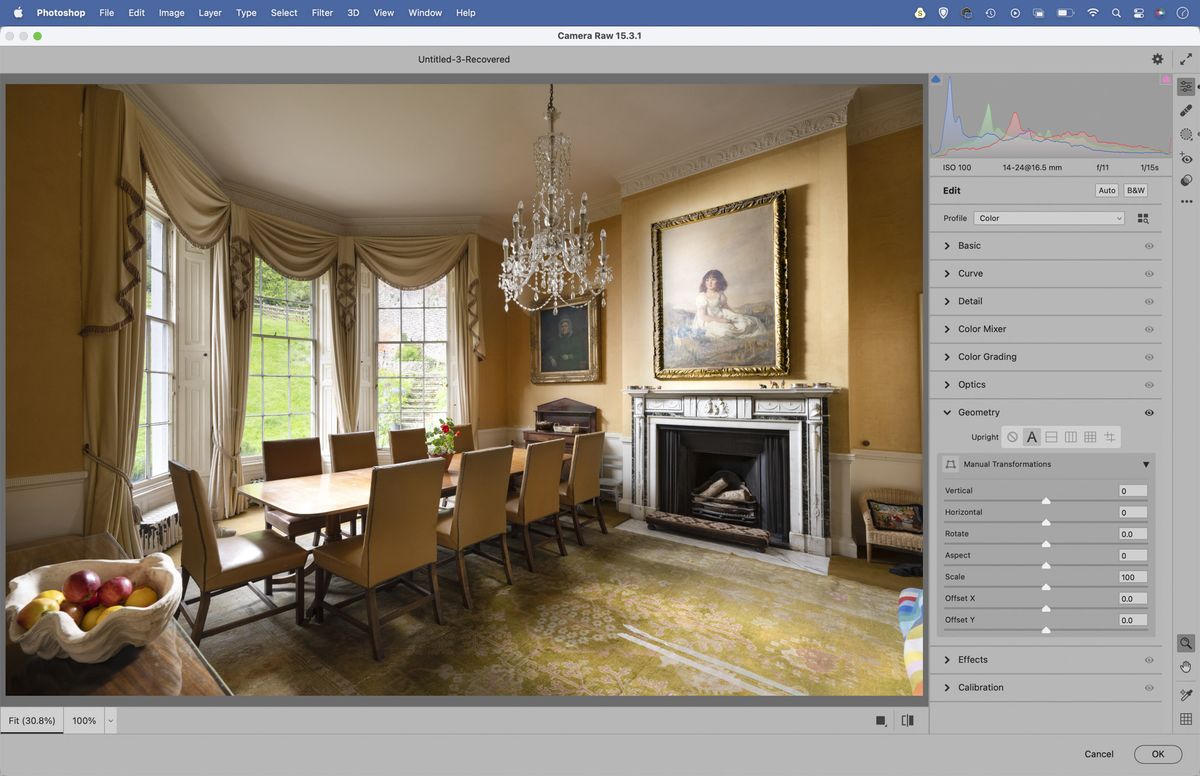This screenshot has height=776, width=1200.
Task: Click the Manual Transformations trapezoid icon
Action: 951,464
